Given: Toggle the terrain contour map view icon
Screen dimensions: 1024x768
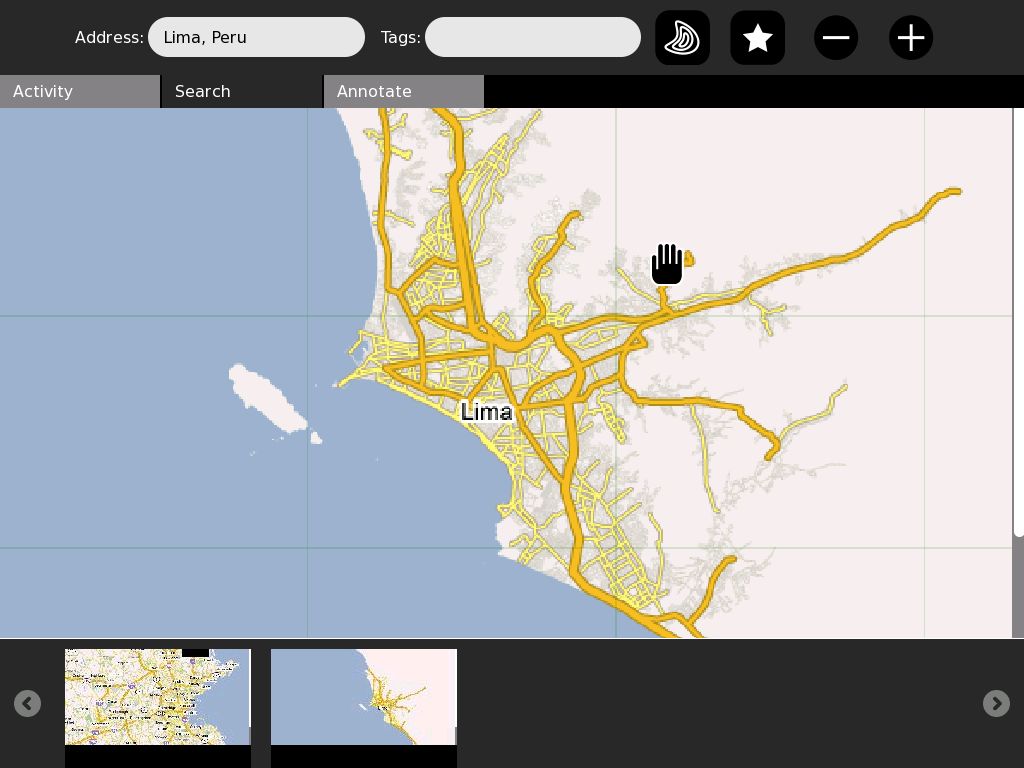Looking at the screenshot, I should (x=682, y=38).
